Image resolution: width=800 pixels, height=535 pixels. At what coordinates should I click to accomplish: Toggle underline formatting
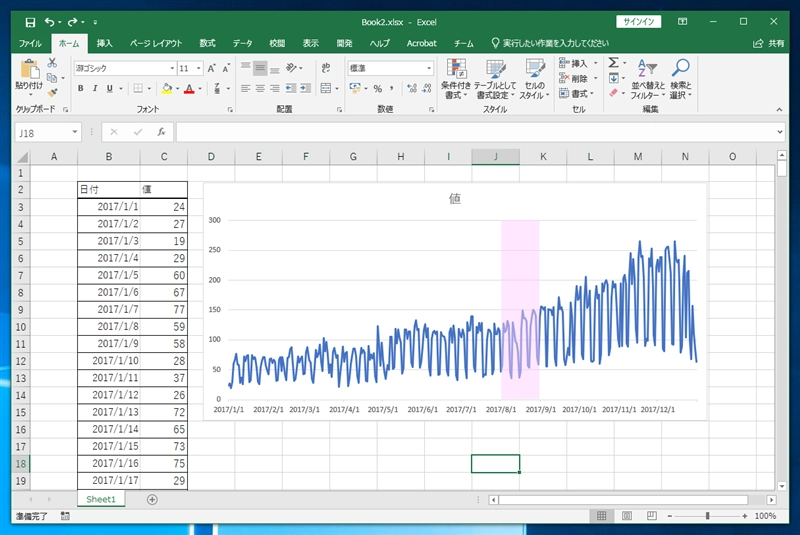(109, 88)
